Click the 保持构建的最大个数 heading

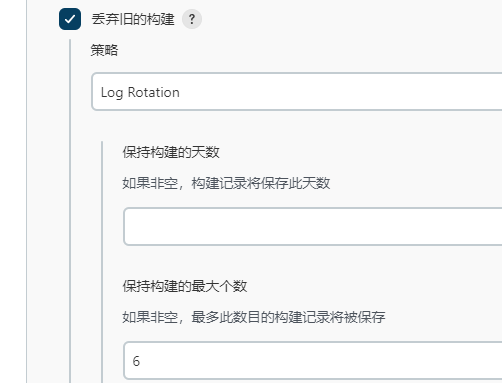[185, 286]
